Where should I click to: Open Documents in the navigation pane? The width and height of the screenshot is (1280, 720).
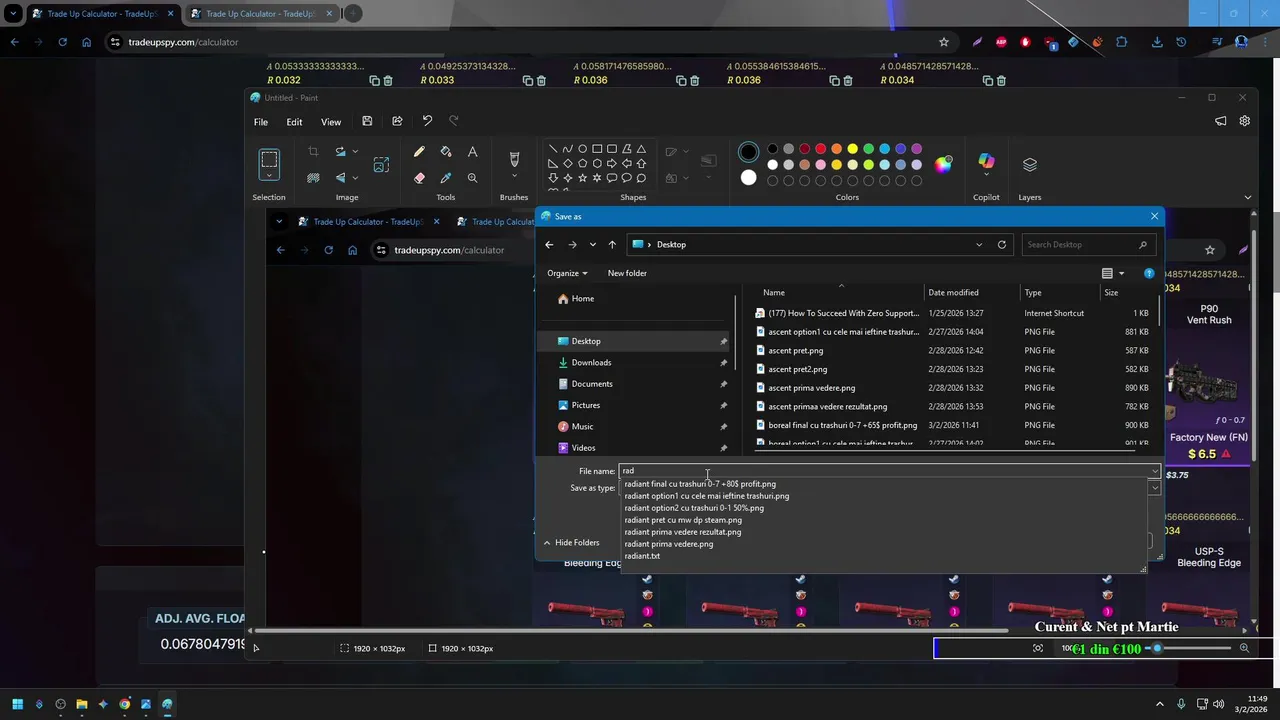click(592, 384)
